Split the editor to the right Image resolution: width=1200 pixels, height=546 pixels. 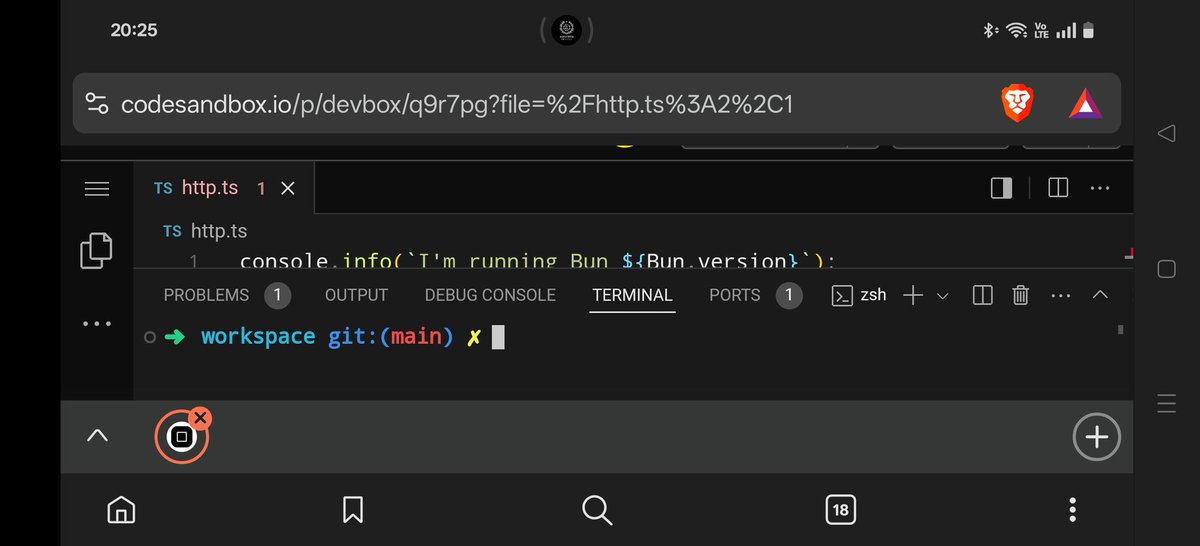[1058, 188]
